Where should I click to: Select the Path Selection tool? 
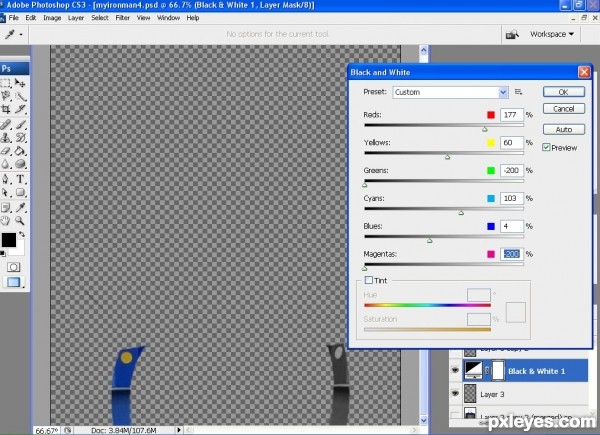point(6,192)
